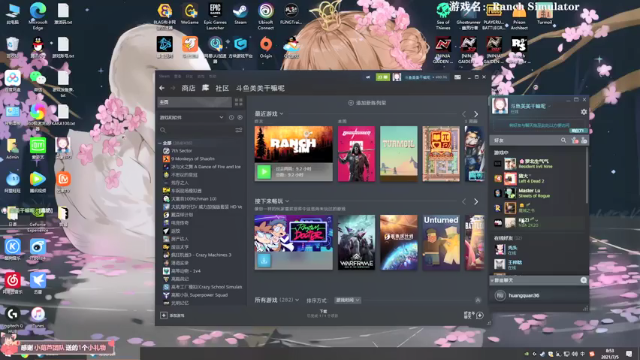640x360 pixels.
Task: Open Microsoft Edge desktop icon
Action: [x=38, y=16]
